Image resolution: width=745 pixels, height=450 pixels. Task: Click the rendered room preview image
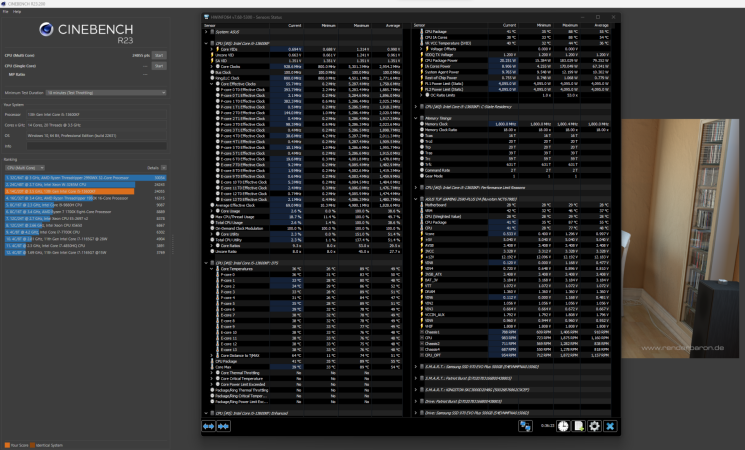pyautogui.click(x=680, y=238)
